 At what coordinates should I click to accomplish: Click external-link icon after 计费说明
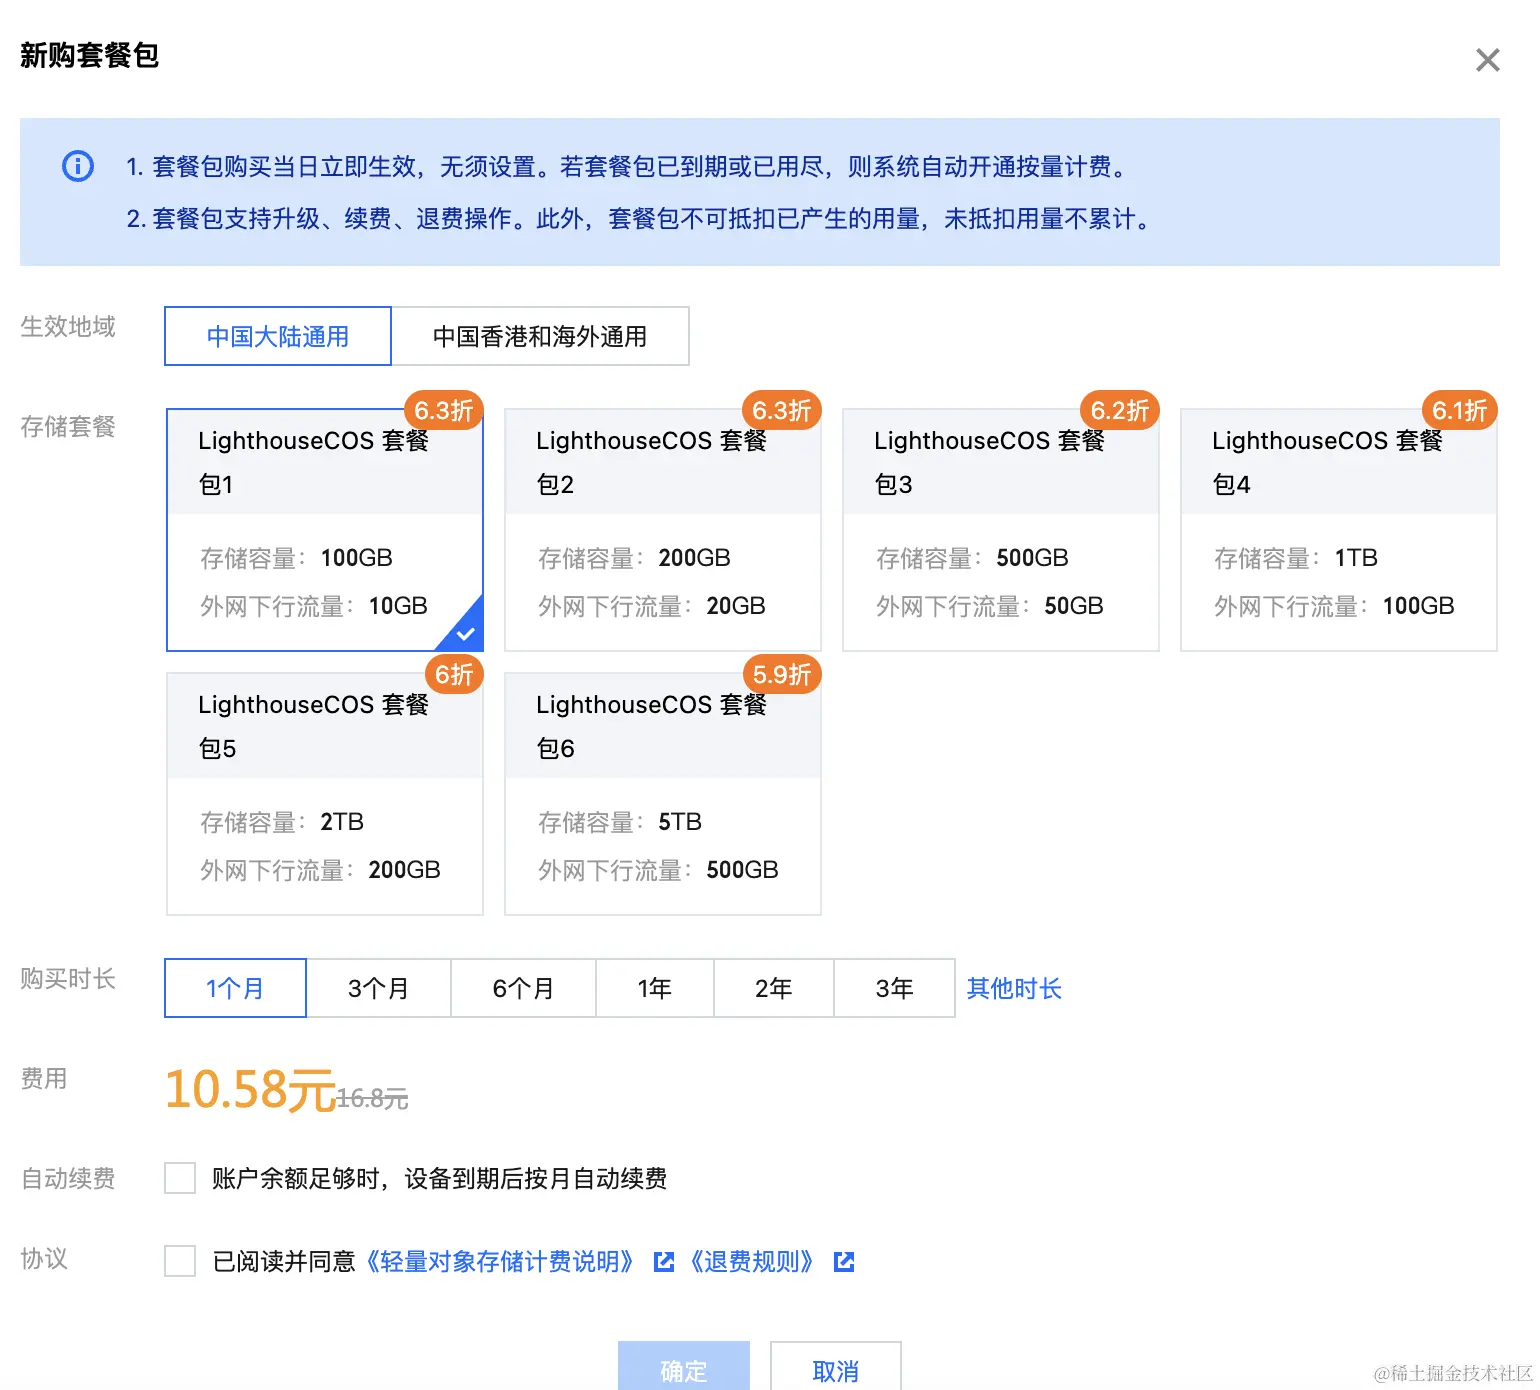tap(664, 1262)
